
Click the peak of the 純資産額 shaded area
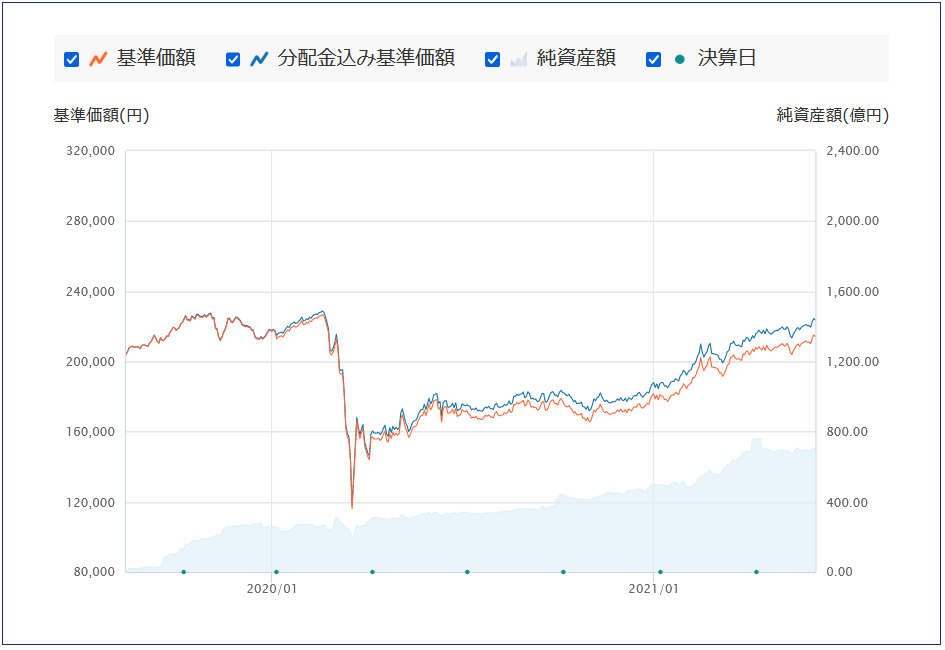[756, 440]
